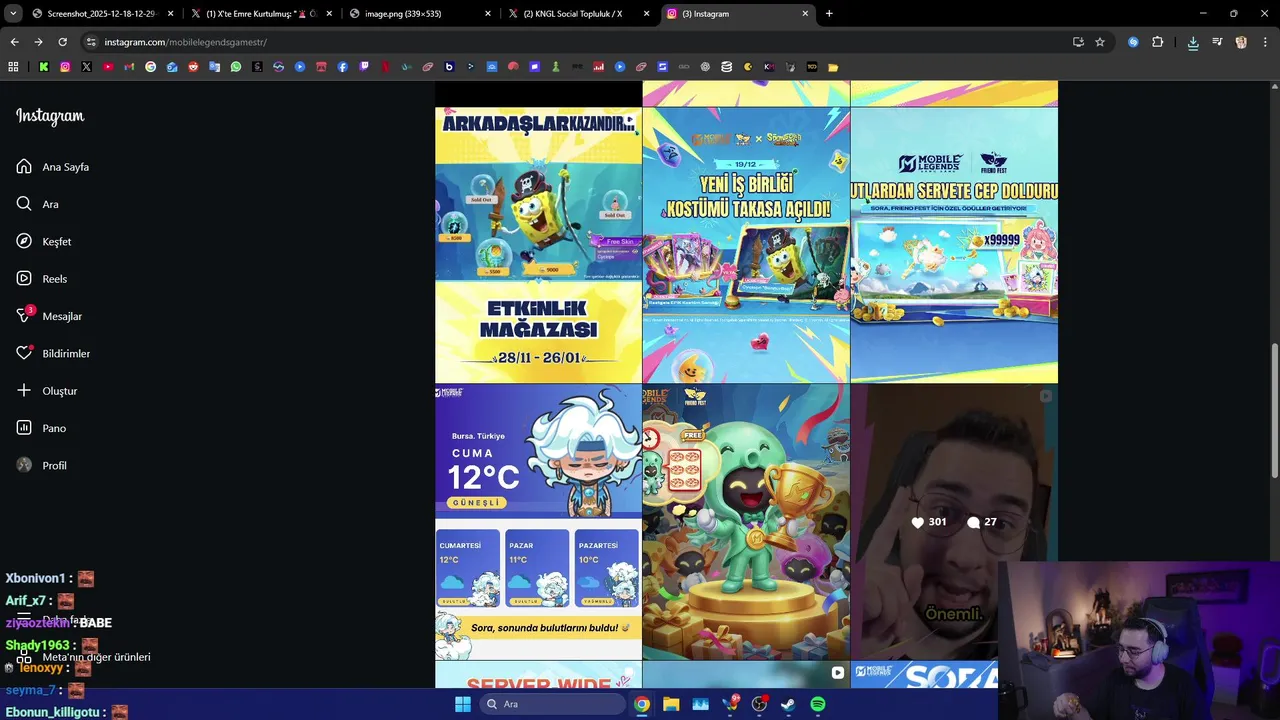Open Extensions puzzle icon
This screenshot has width=1280, height=720.
coord(1158,42)
